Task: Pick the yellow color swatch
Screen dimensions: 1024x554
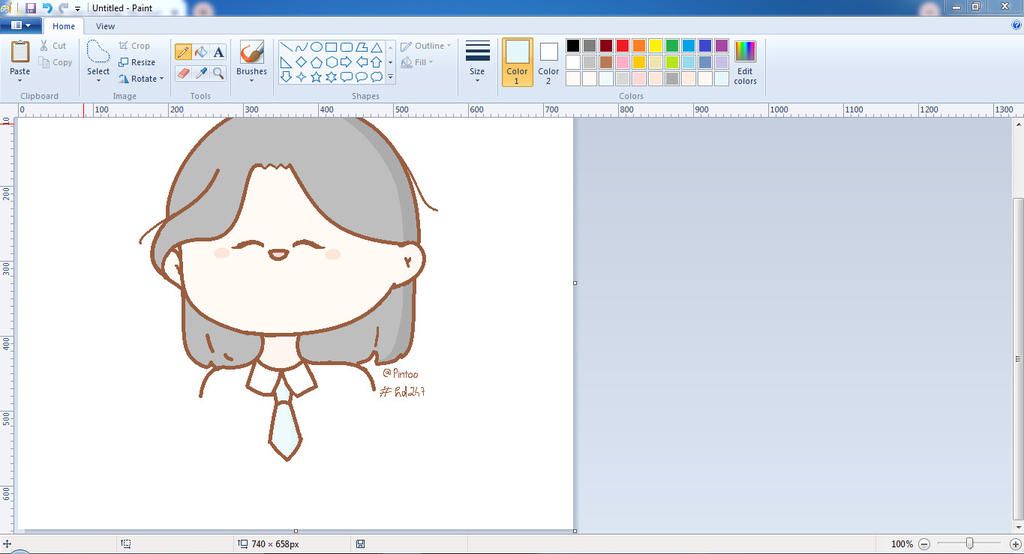Action: (x=655, y=45)
